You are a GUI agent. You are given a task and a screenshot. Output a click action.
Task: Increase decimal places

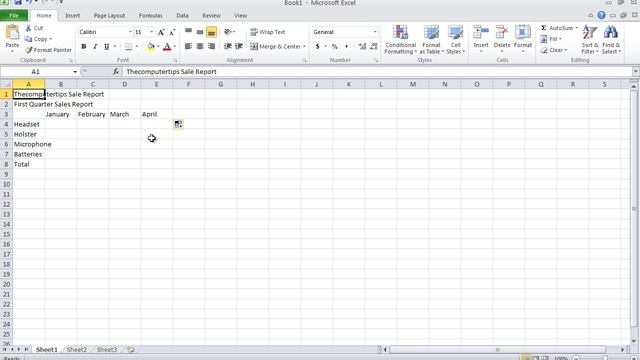point(362,47)
